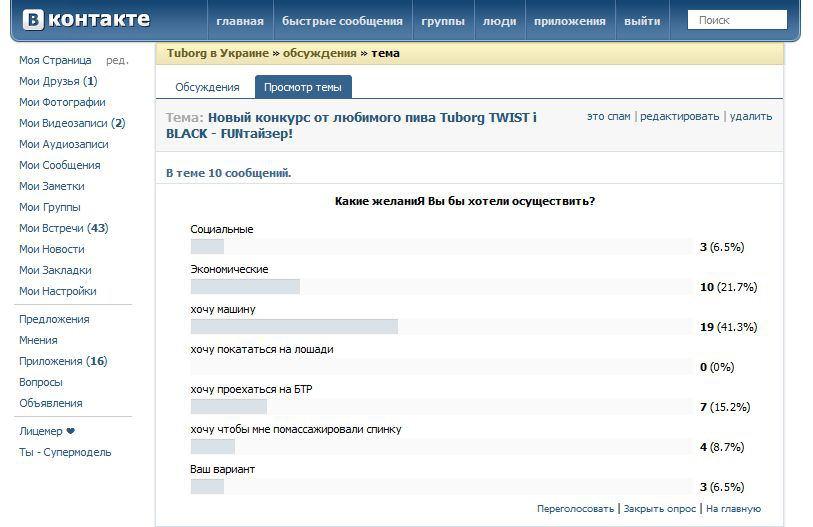Go to Мои Видеозаписи (2)
The image size is (813, 527).
[72, 123]
